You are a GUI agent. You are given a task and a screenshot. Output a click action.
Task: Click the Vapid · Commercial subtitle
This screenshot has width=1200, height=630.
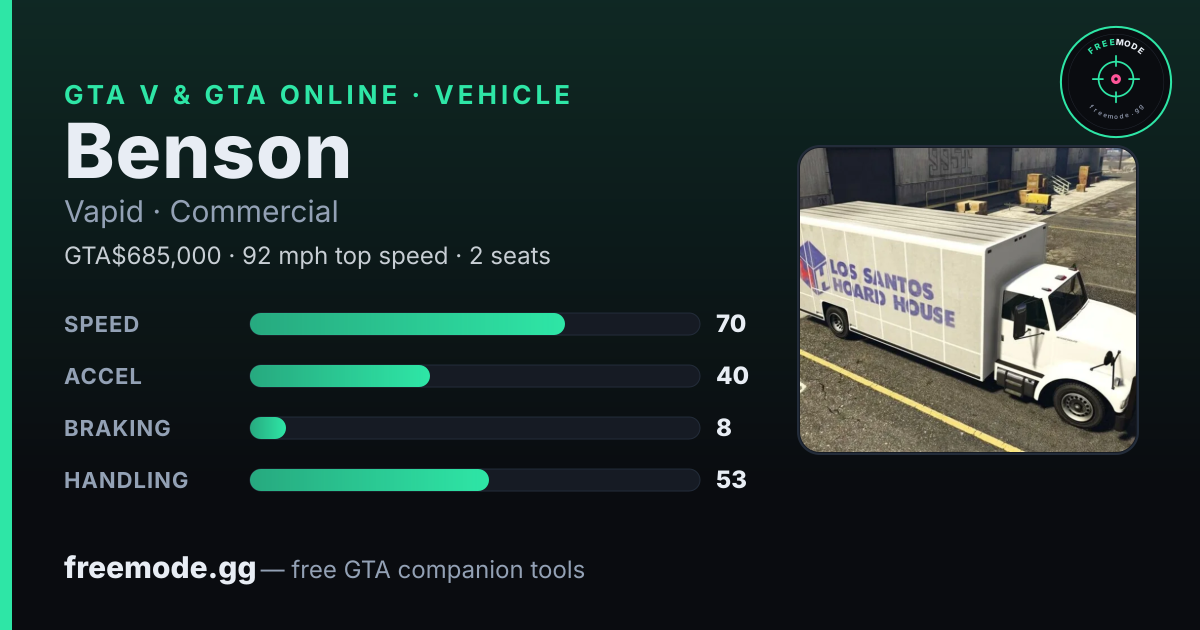(201, 212)
